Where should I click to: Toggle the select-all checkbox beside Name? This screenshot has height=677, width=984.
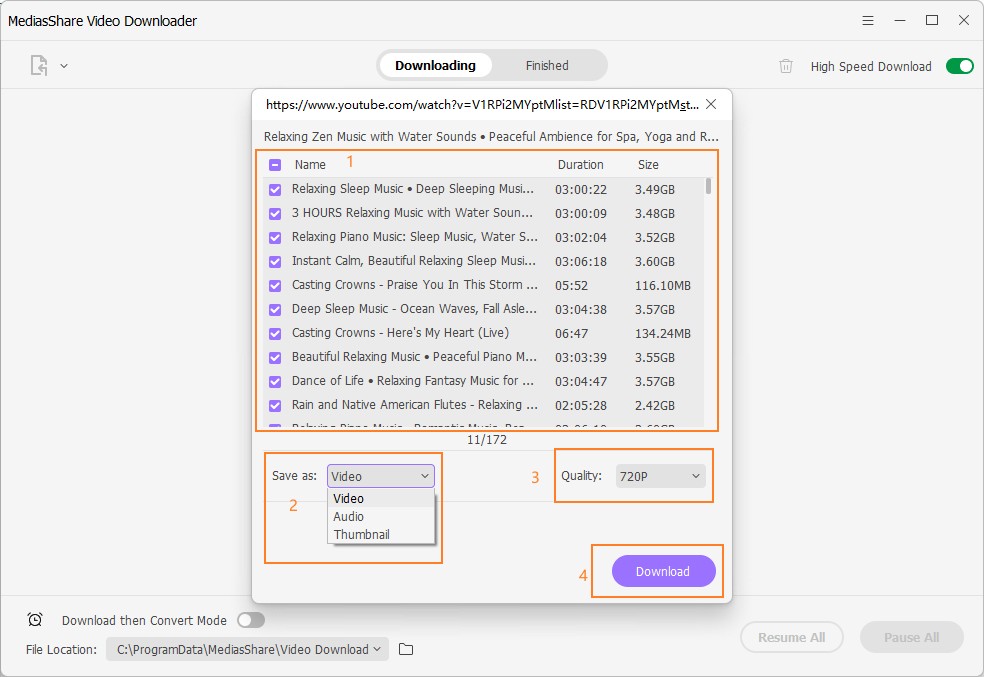pyautogui.click(x=275, y=165)
